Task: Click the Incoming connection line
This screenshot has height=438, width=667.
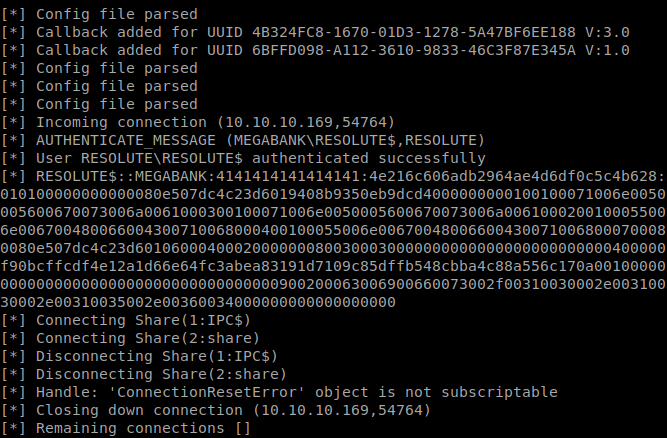Action: [x=198, y=122]
